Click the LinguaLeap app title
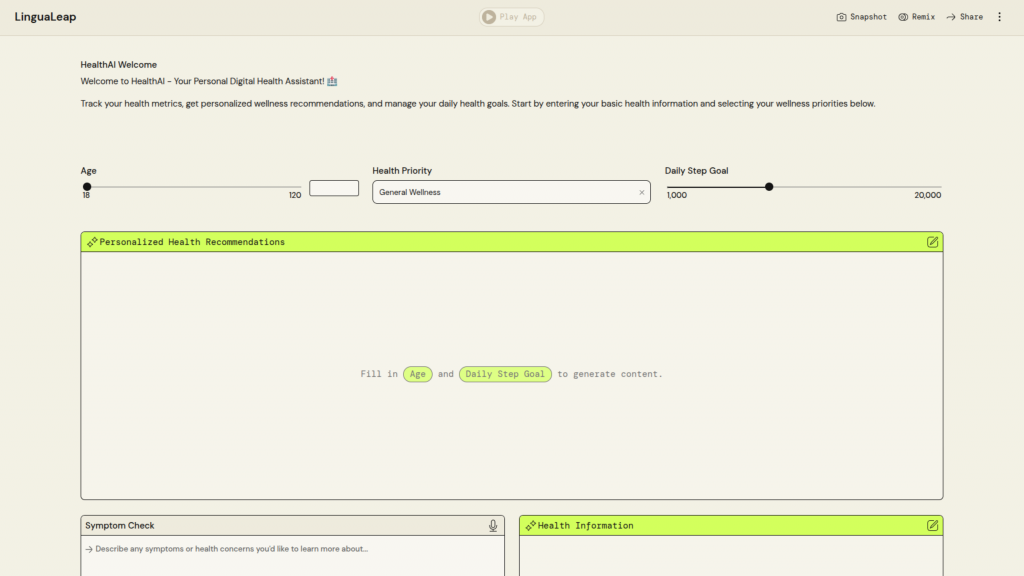Viewport: 1024px width, 576px height. pos(45,17)
